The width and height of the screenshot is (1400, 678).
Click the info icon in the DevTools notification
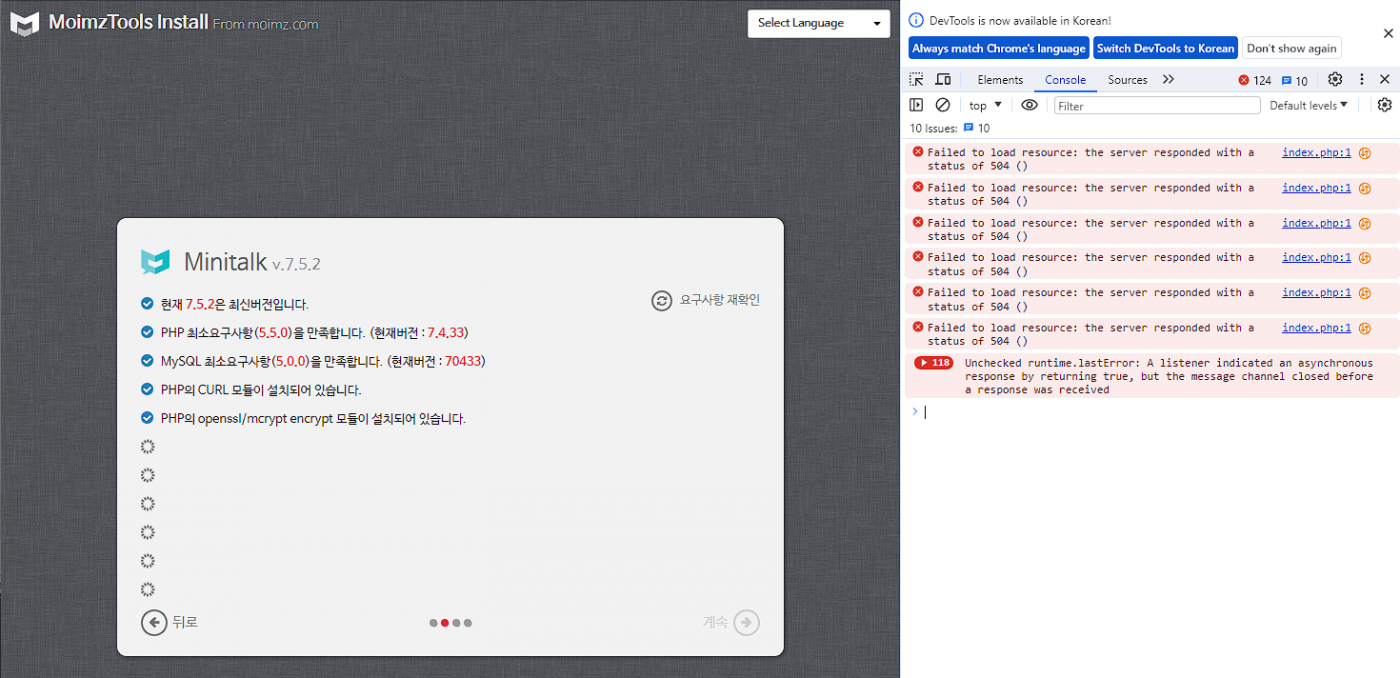pyautogui.click(x=916, y=20)
